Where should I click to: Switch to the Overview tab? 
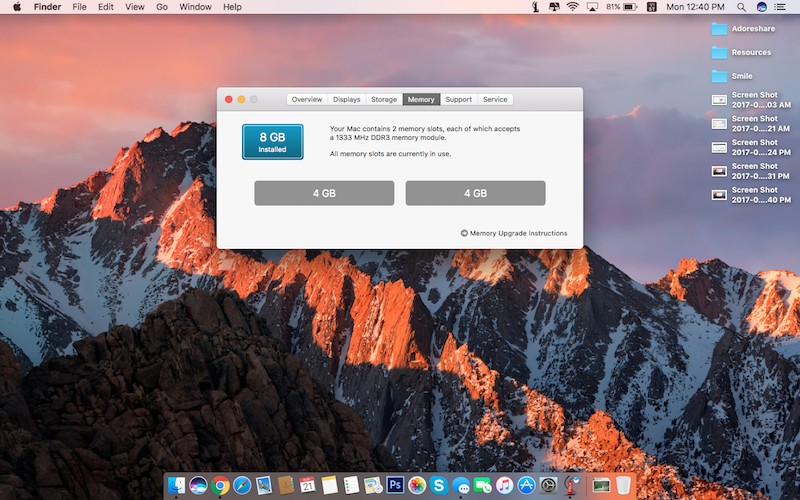coord(307,99)
